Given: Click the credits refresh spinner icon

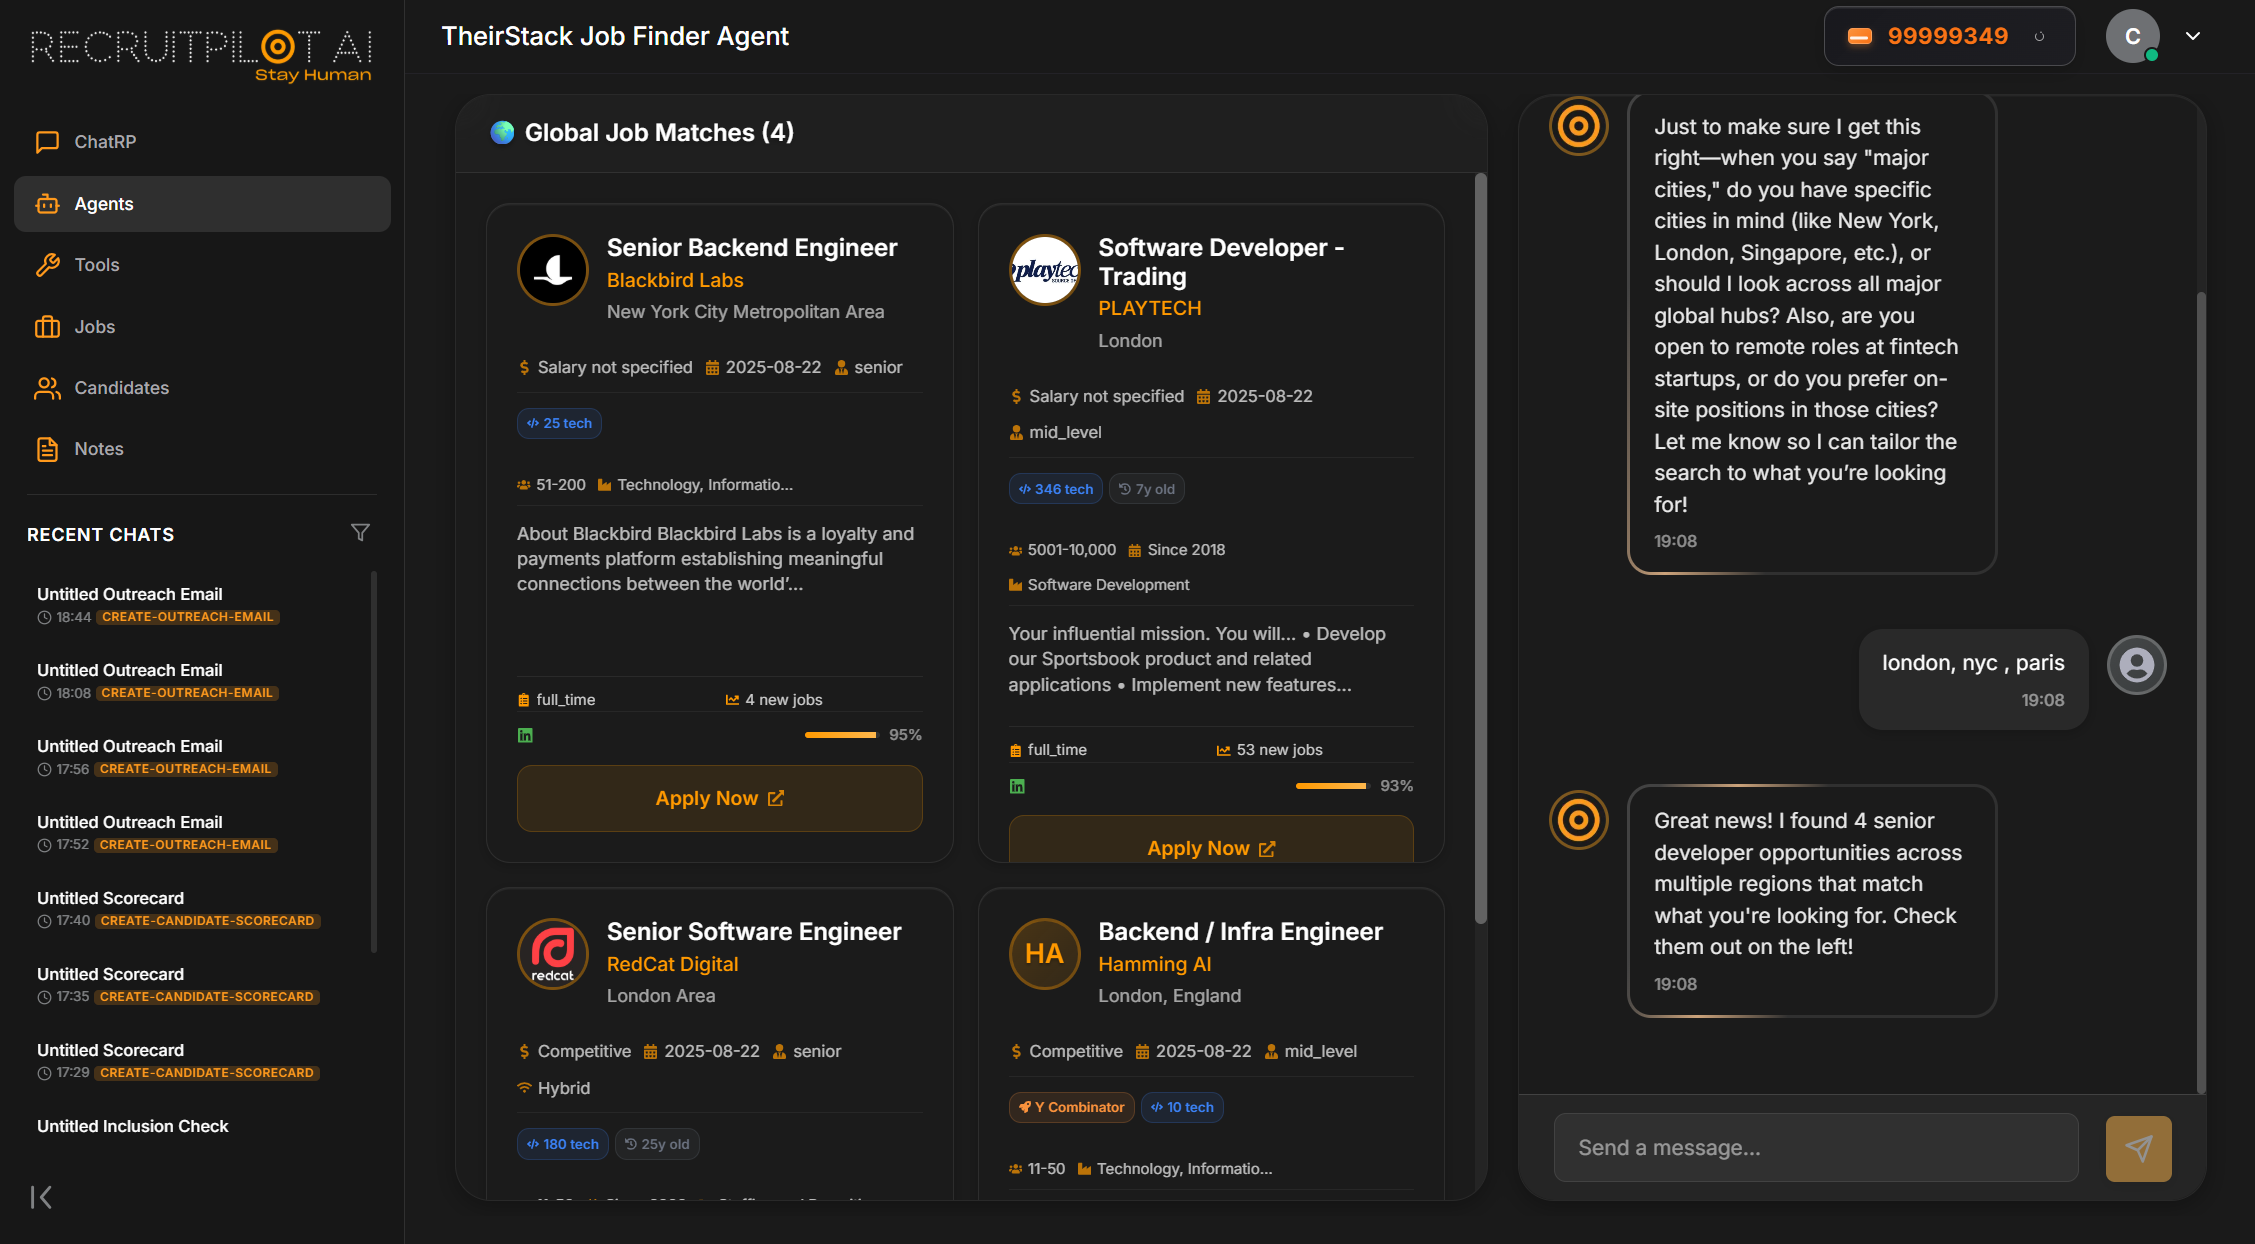Looking at the screenshot, I should (2040, 37).
